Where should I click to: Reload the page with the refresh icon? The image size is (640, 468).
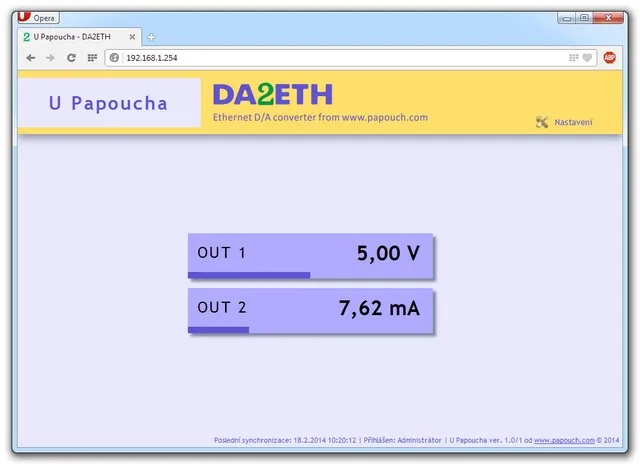[71, 58]
